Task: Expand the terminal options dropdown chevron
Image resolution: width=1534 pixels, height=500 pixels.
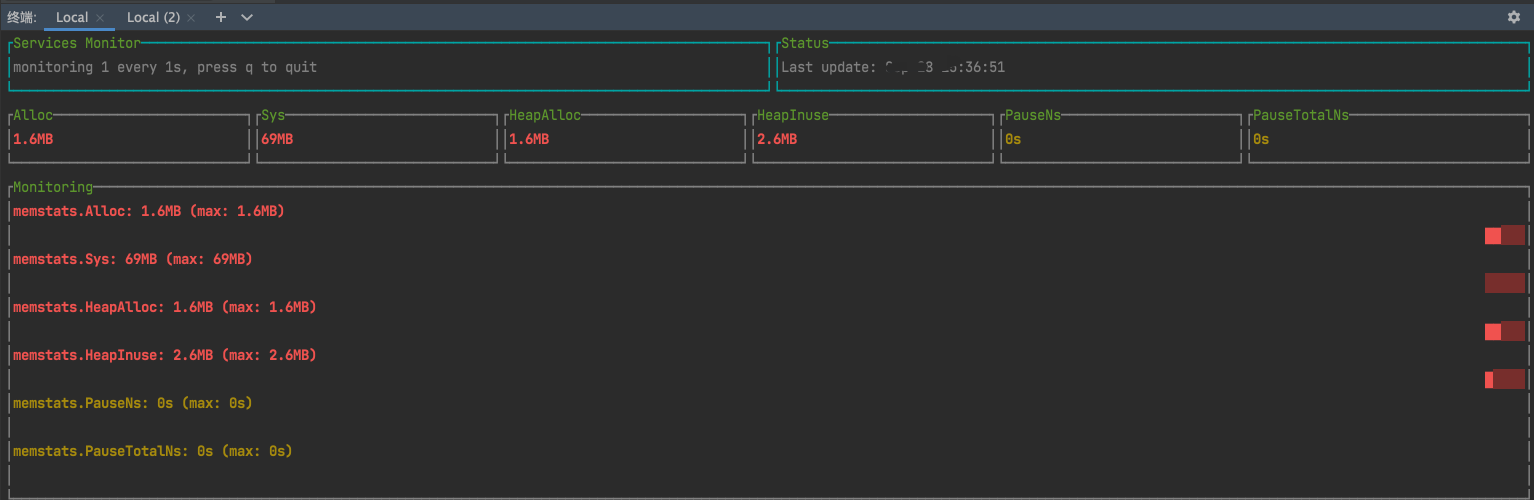Action: [x=247, y=17]
